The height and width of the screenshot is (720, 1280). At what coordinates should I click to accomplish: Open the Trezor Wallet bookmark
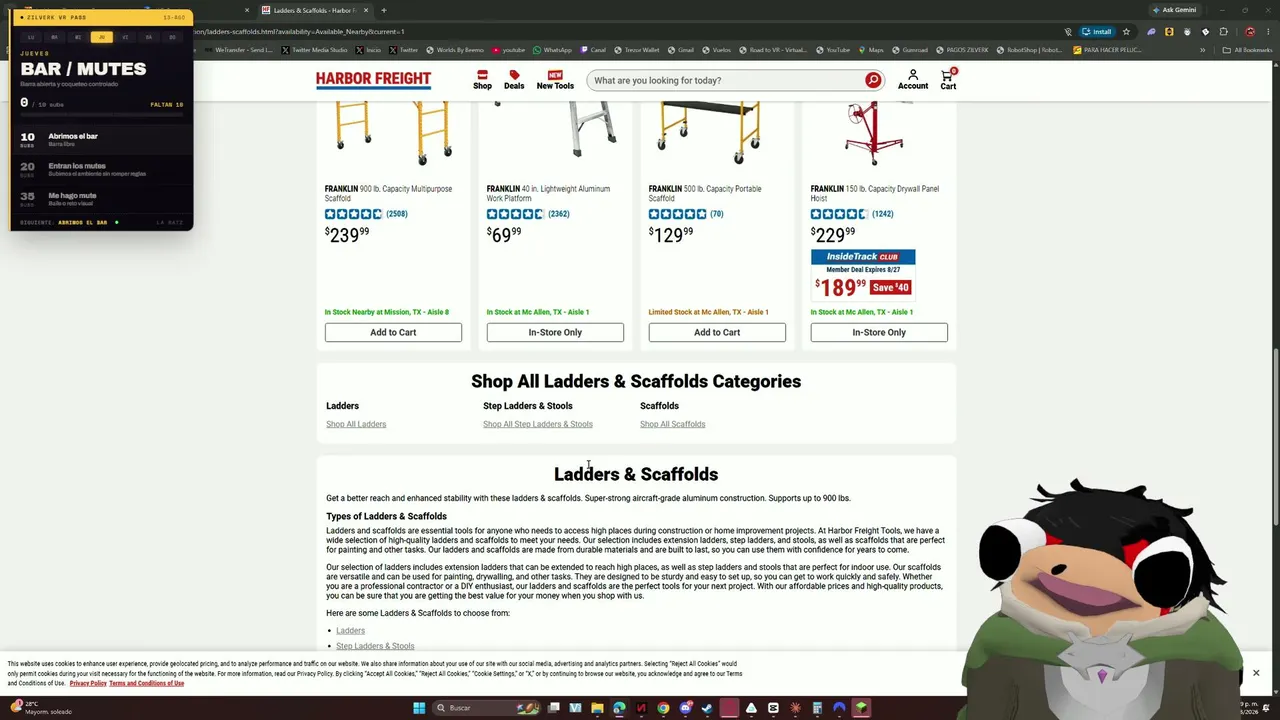click(x=636, y=50)
